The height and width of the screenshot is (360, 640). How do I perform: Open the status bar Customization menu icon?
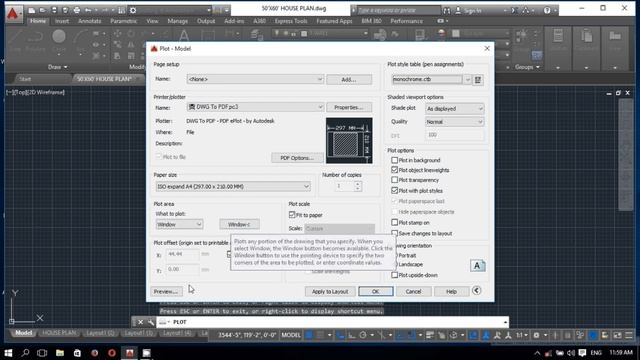[x=629, y=335]
